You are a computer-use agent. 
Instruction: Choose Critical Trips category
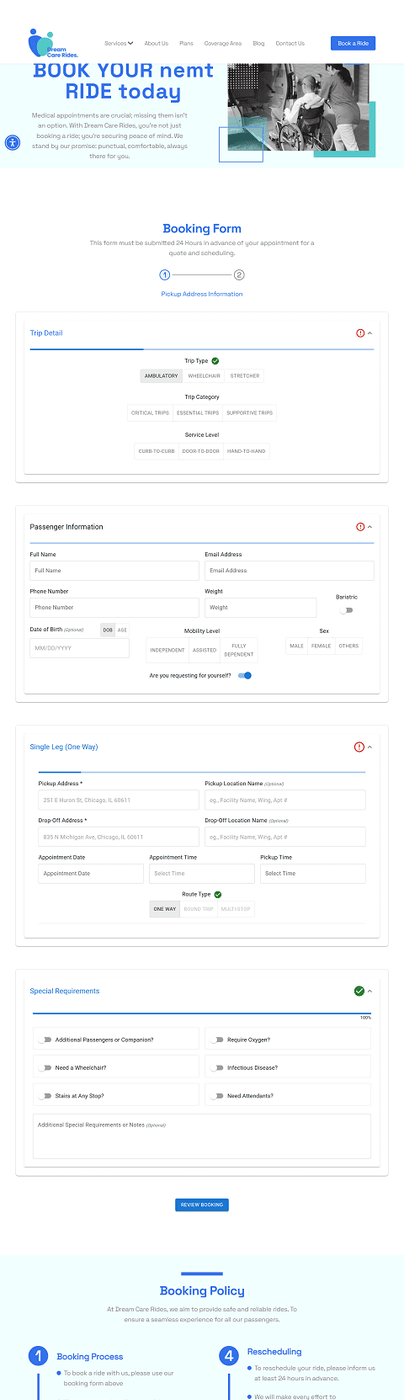coord(149,413)
